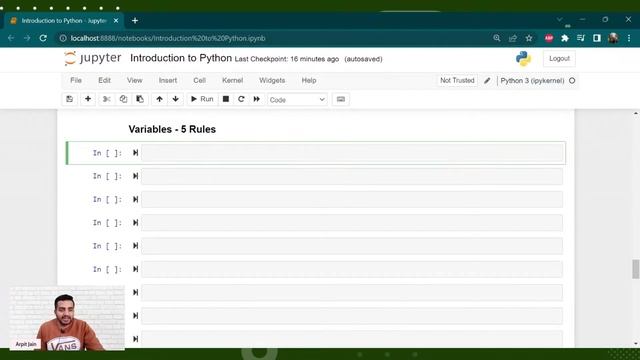Focus the sixth empty code cell
The image size is (640, 360).
[x=352, y=269]
